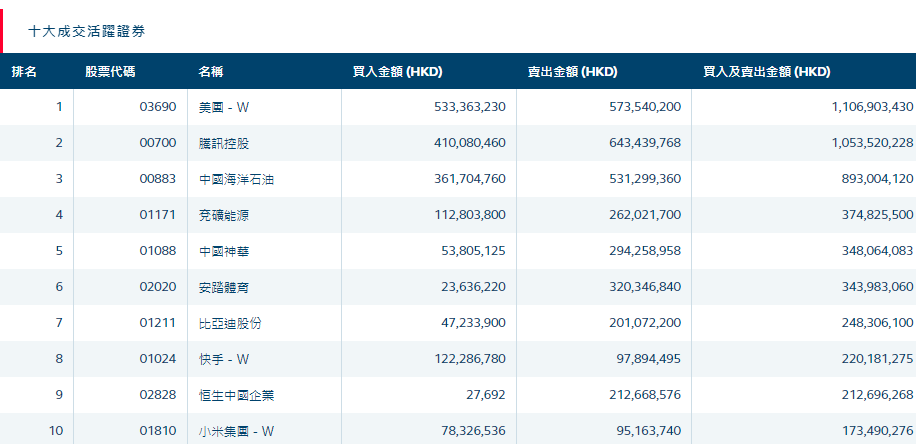Click rank number 10

tap(56, 431)
